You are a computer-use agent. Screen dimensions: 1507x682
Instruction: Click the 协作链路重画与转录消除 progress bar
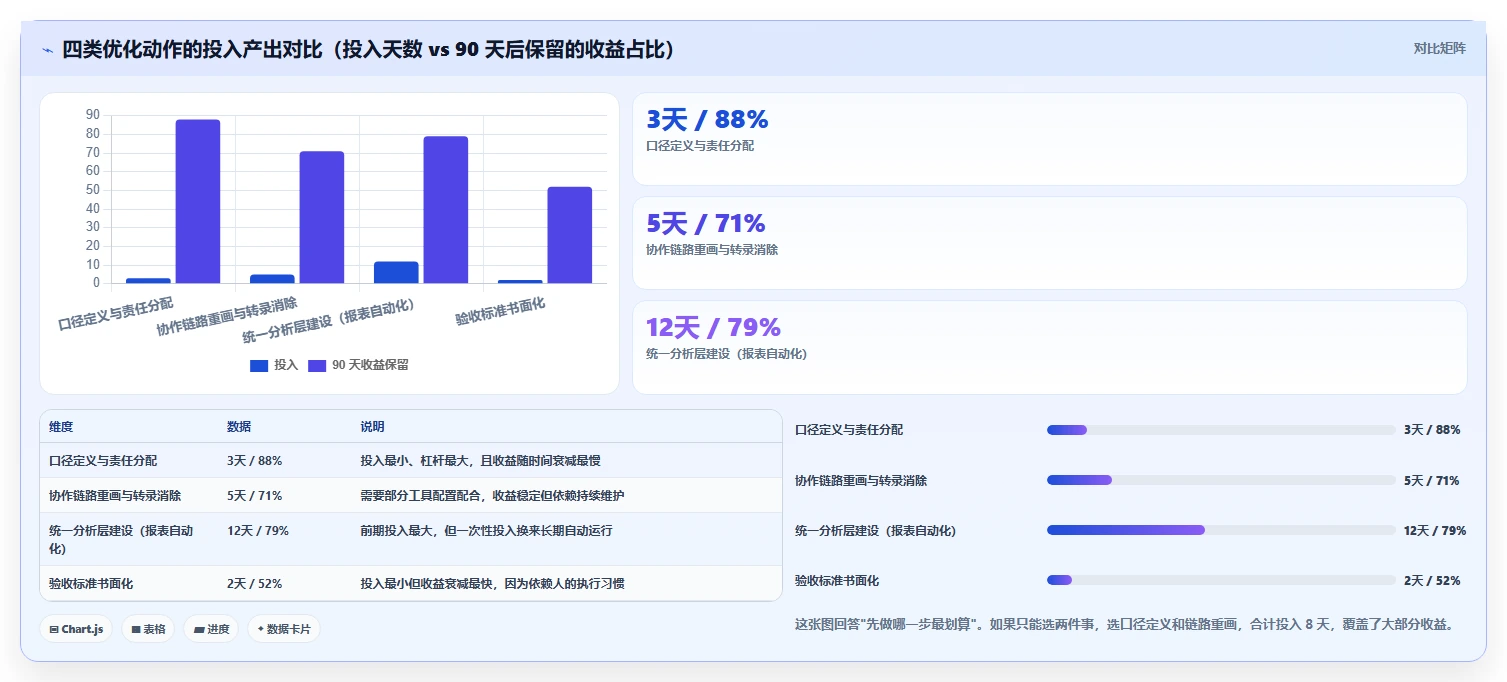click(1221, 480)
